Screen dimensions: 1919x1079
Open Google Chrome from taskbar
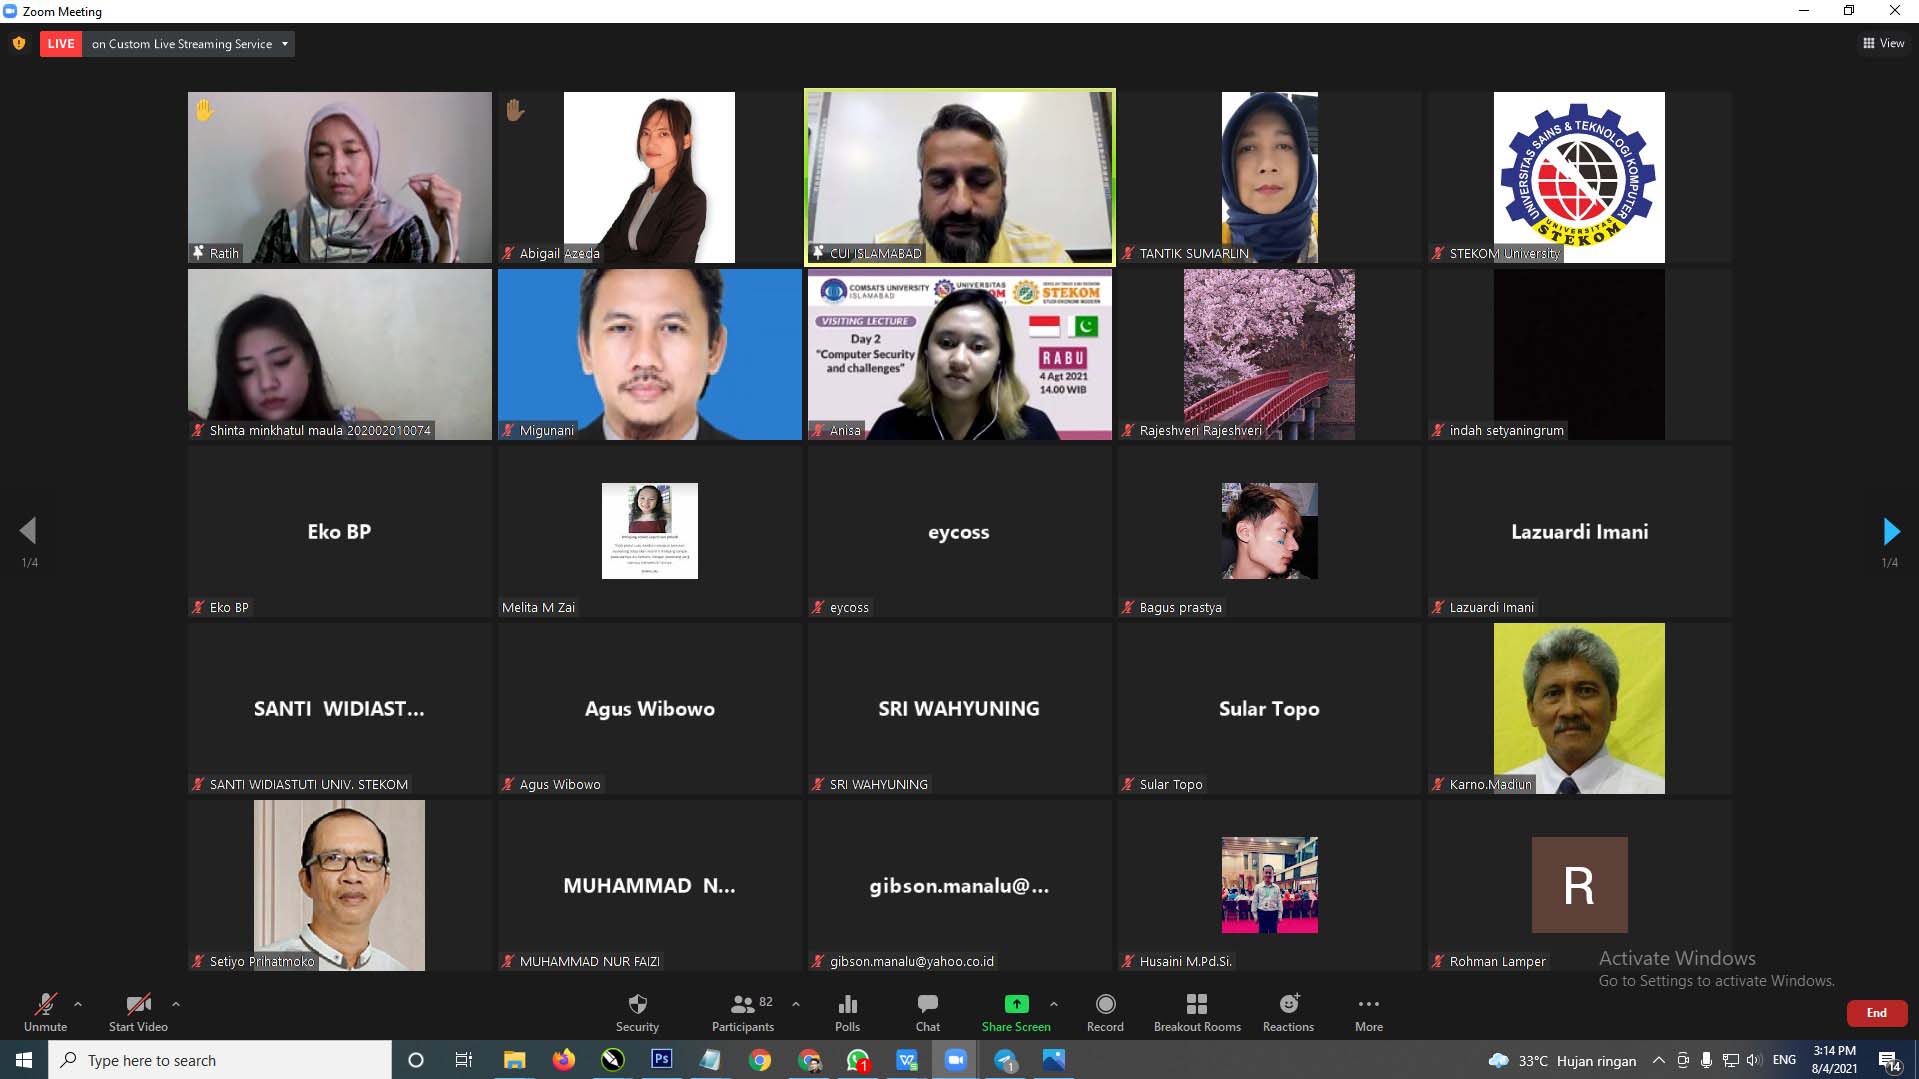760,1060
